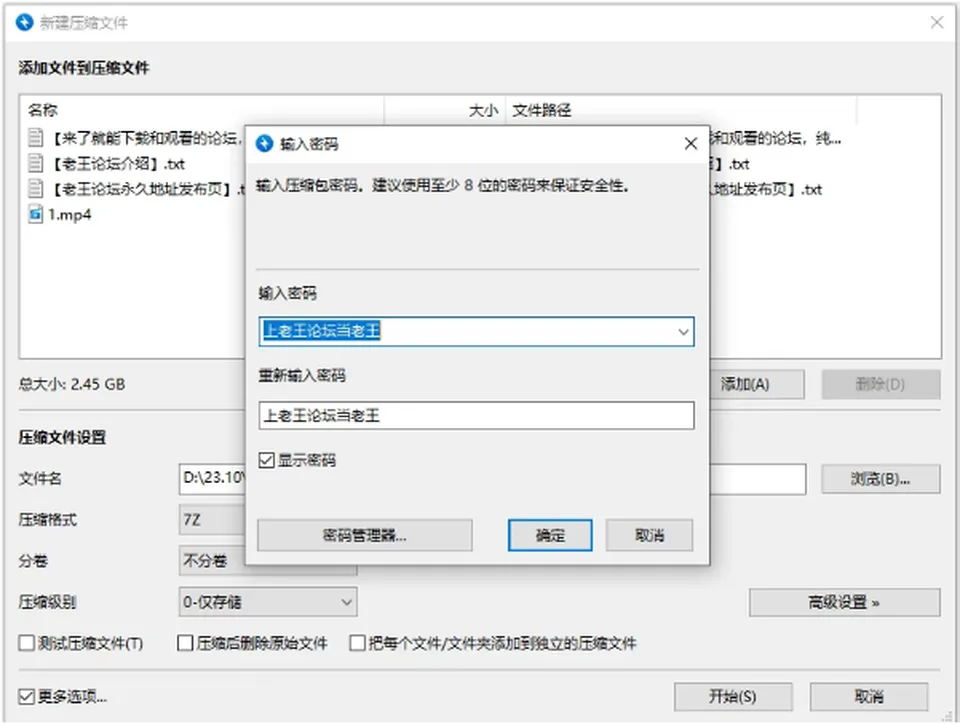Uncheck the 更多选项 checkbox
960x724 pixels.
pyautogui.click(x=26, y=696)
